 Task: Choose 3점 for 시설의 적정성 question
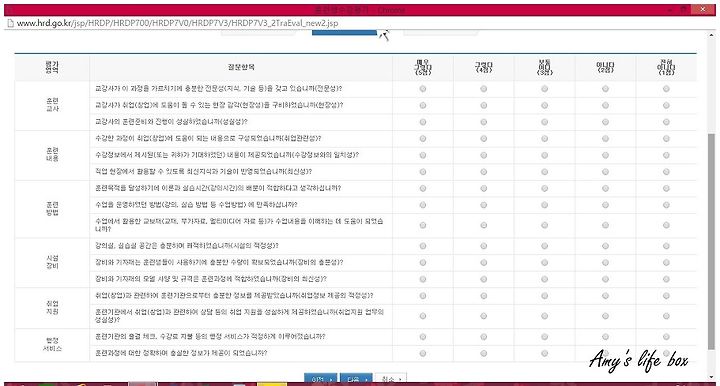pos(545,246)
